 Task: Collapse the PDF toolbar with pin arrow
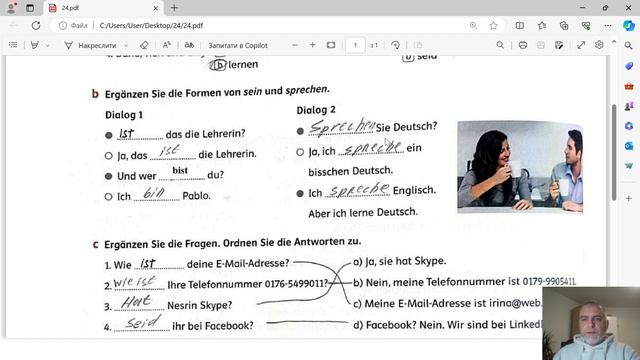(613, 42)
